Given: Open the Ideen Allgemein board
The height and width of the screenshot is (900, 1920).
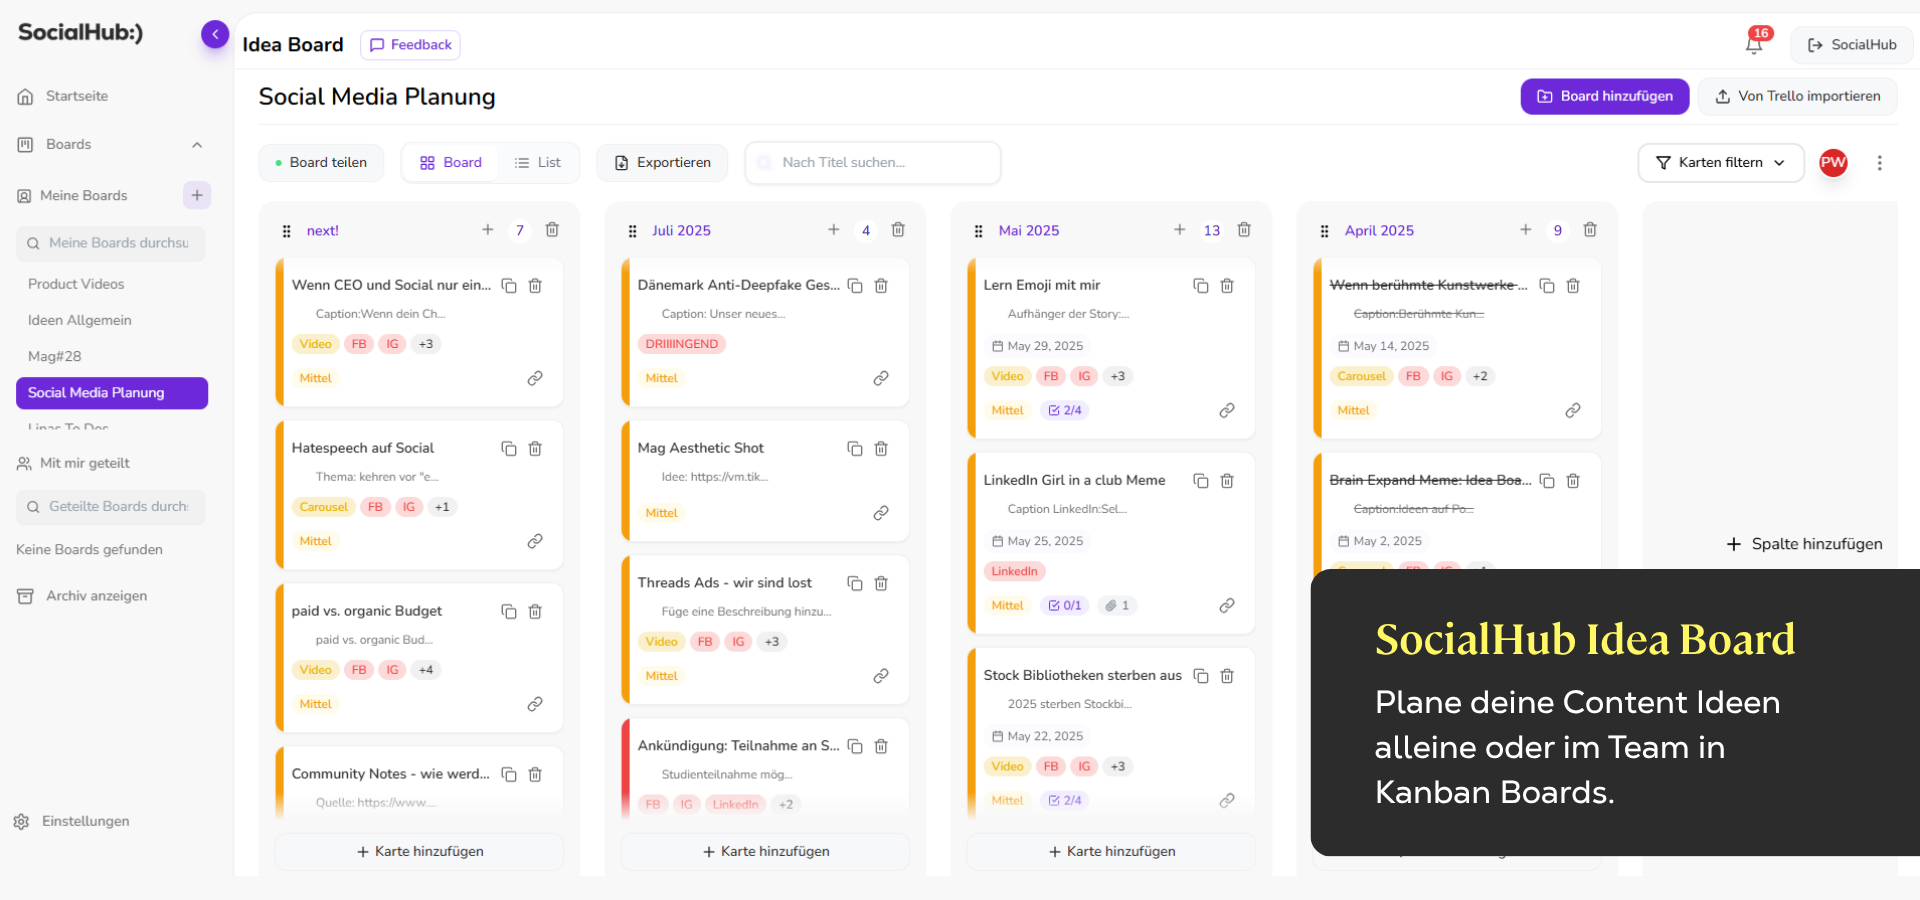Looking at the screenshot, I should [x=80, y=320].
